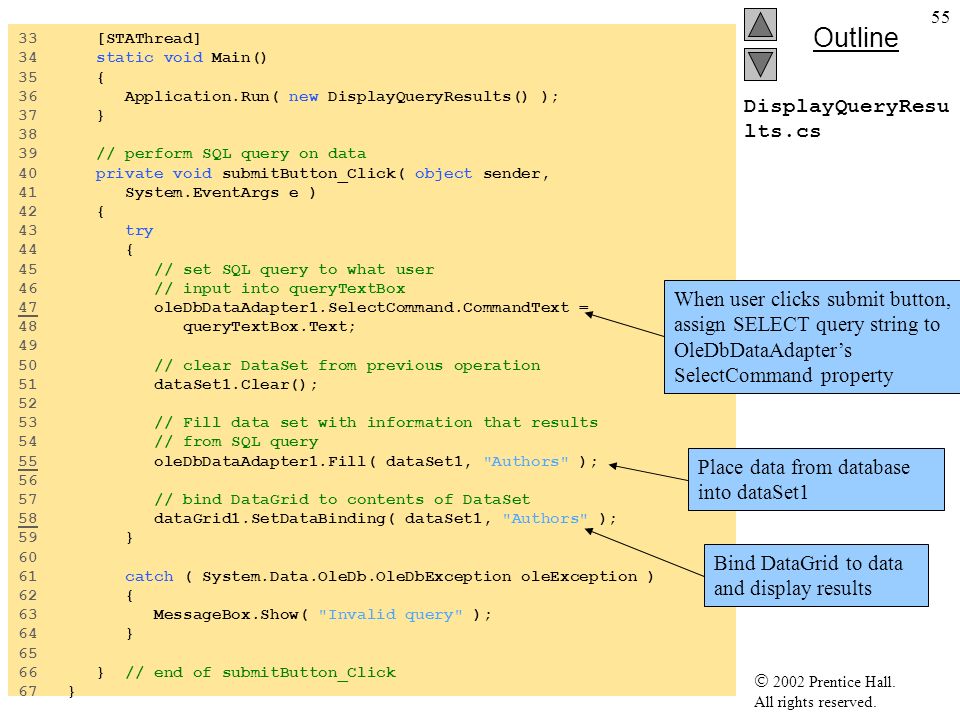Click the '2002 Prentice Hall' copyright text
The width and height of the screenshot is (960, 720).
pos(825,681)
